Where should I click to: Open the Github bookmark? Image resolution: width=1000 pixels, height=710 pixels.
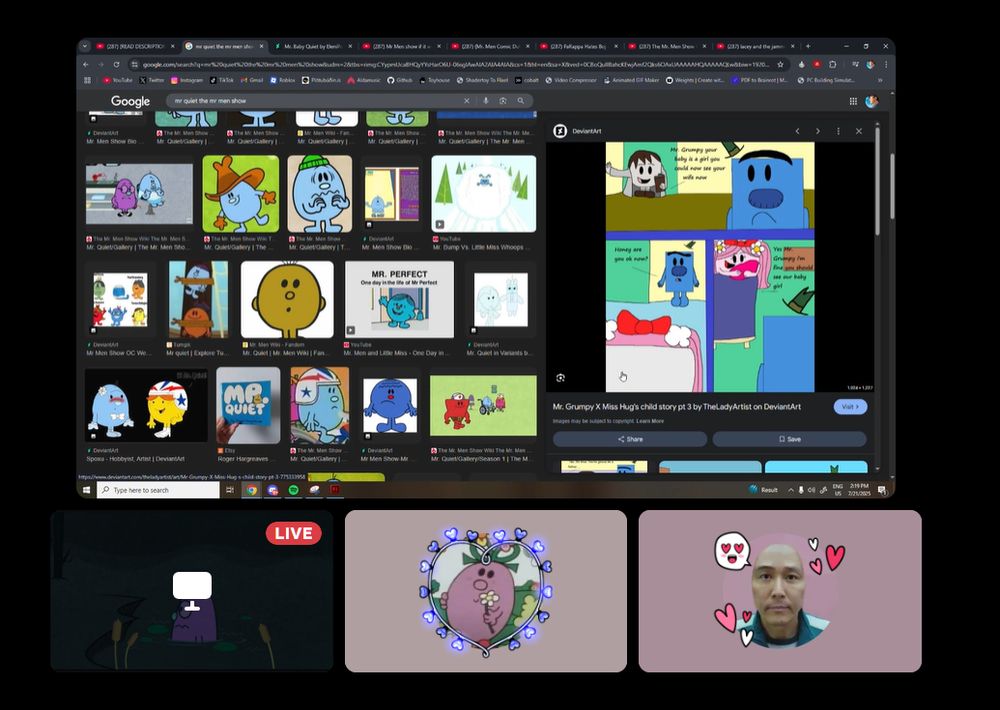tap(400, 80)
